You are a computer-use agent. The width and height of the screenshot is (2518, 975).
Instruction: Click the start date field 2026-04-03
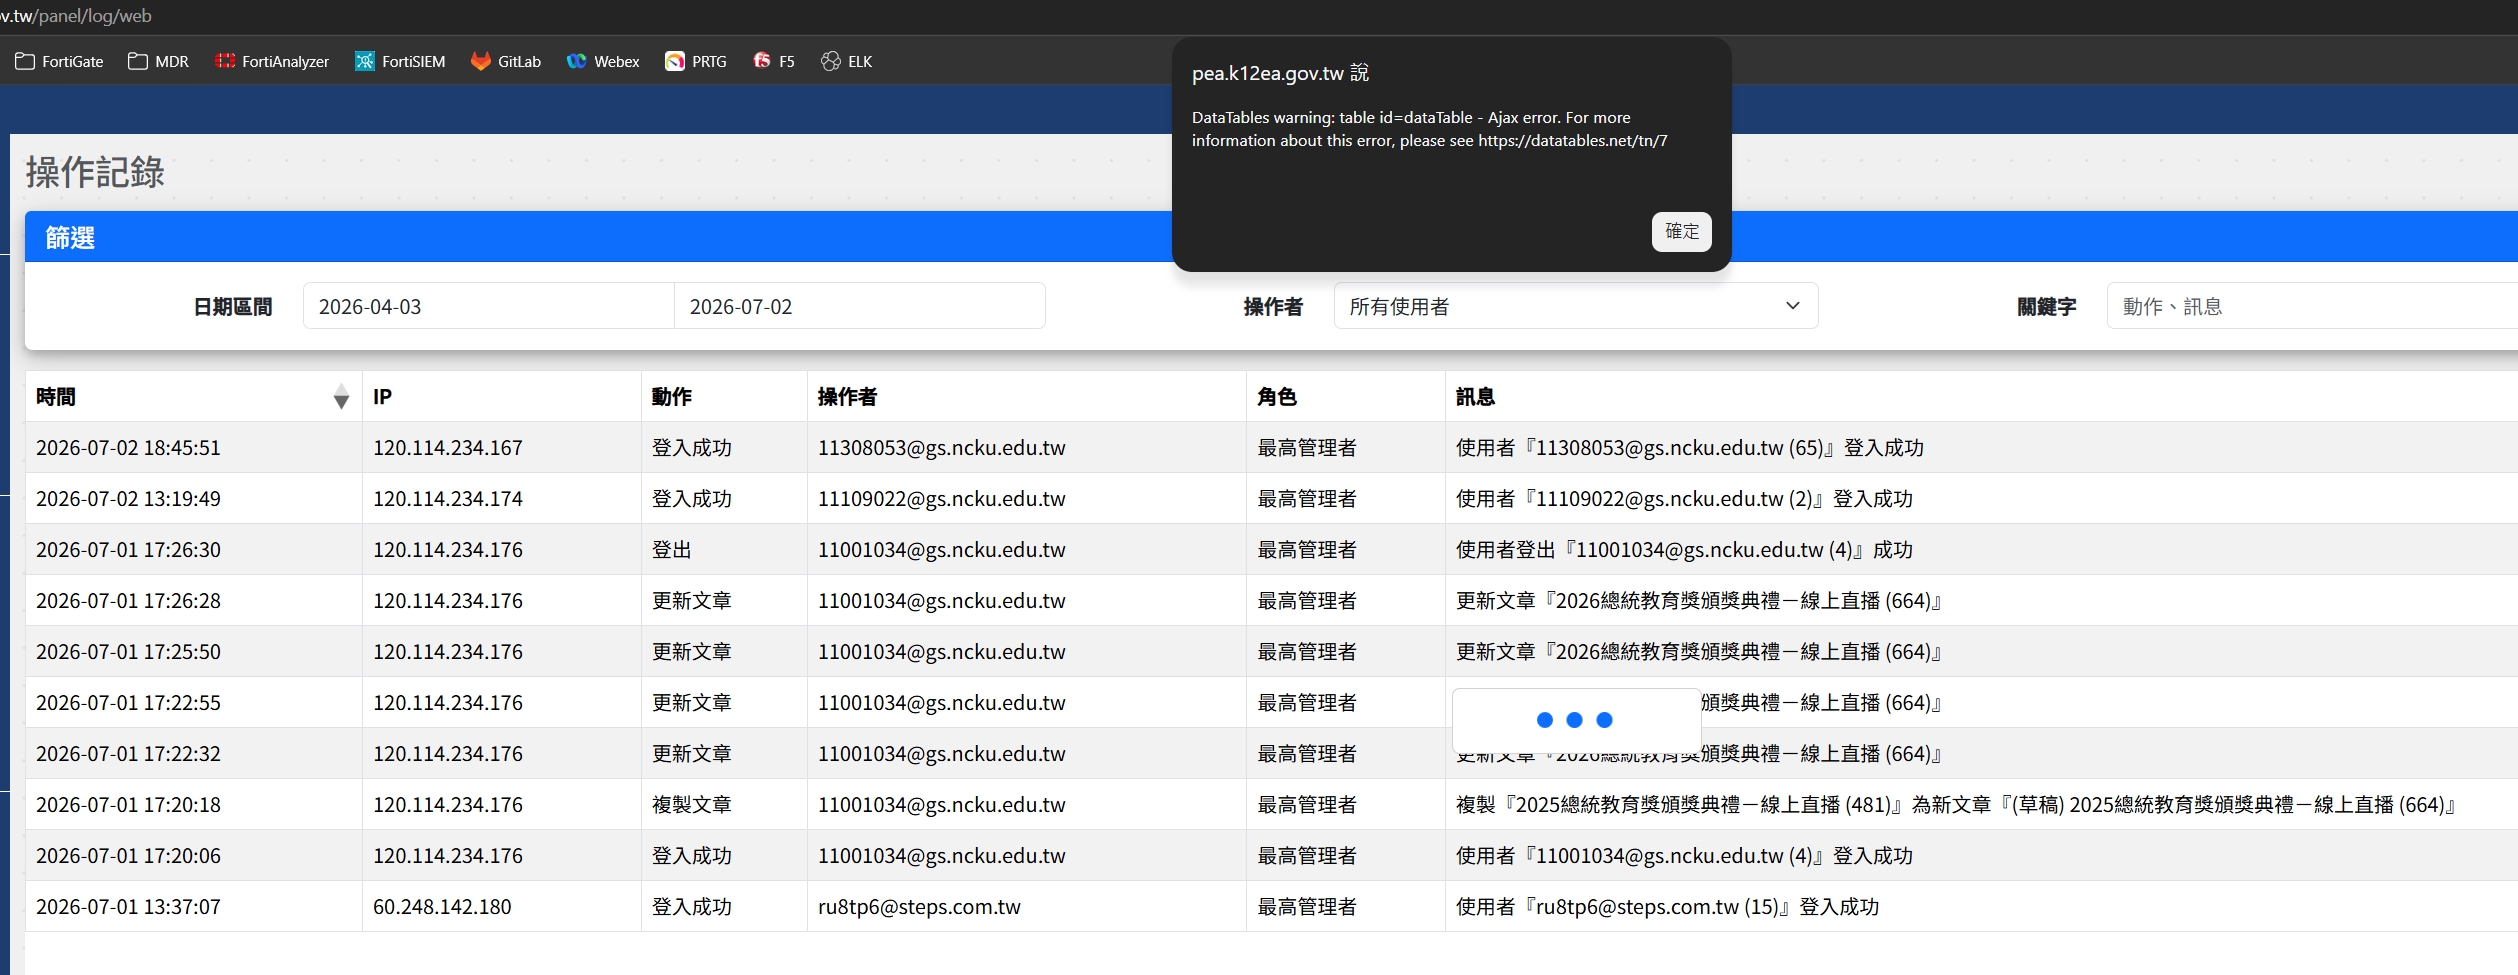click(x=489, y=306)
